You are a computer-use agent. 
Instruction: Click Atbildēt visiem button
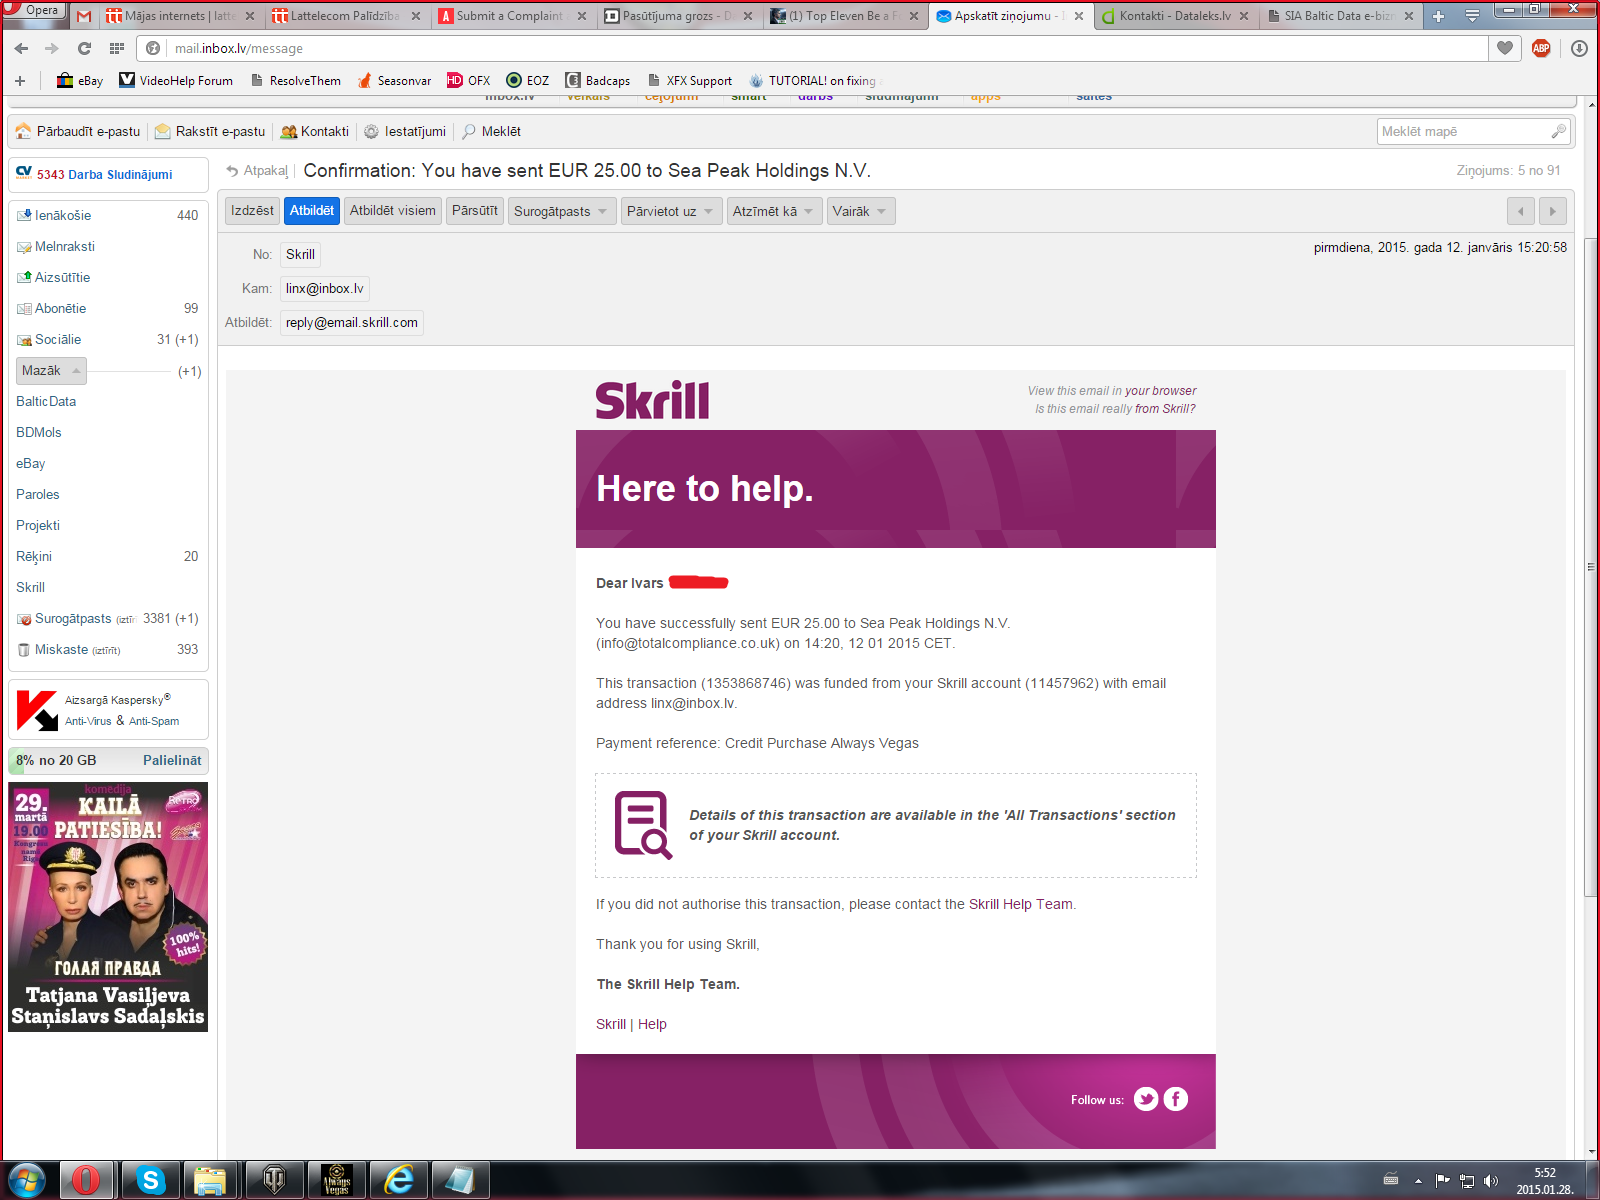393,211
